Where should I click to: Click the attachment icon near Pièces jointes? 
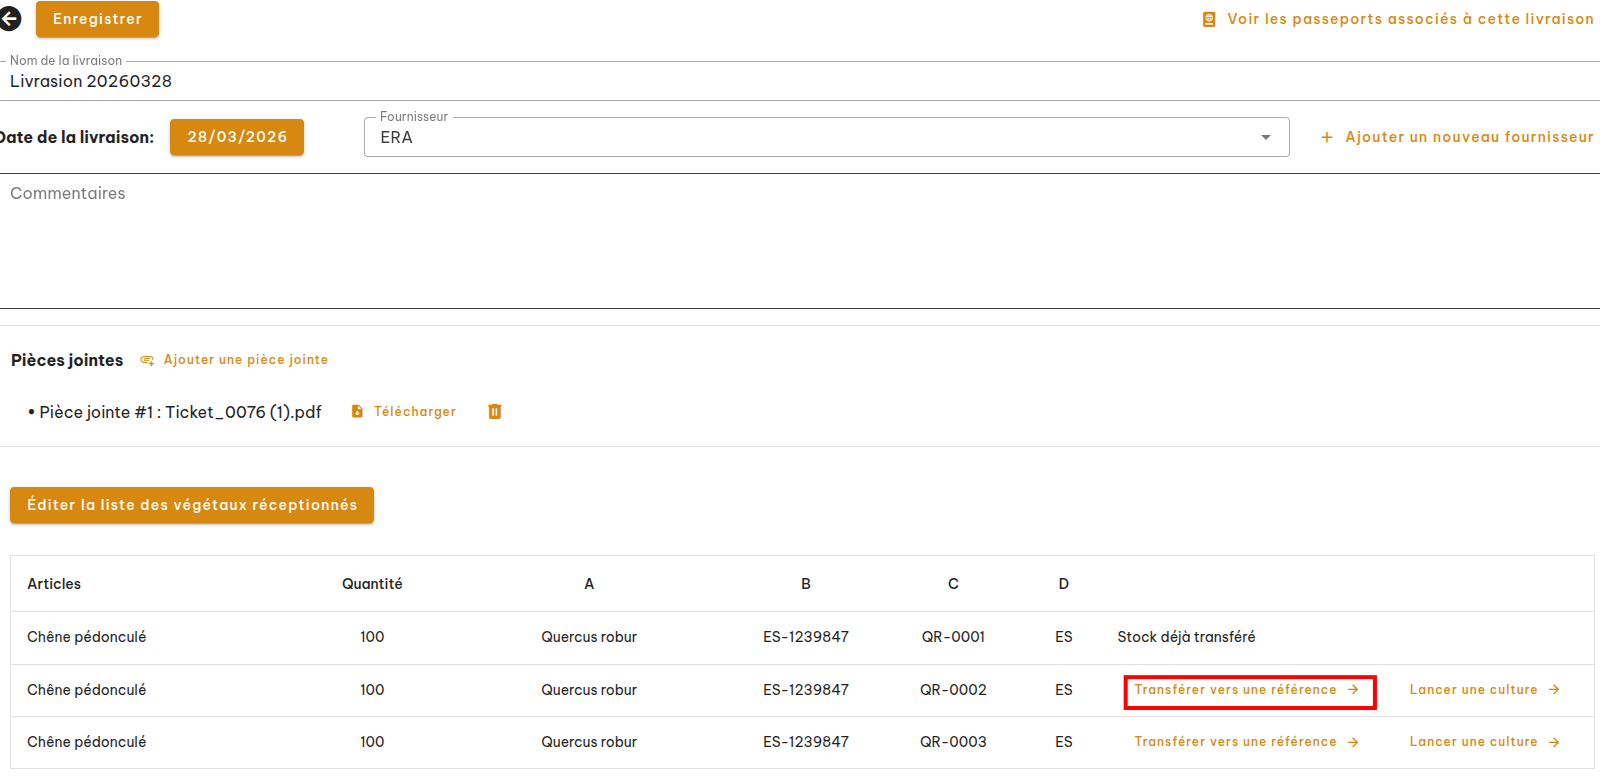(147, 360)
